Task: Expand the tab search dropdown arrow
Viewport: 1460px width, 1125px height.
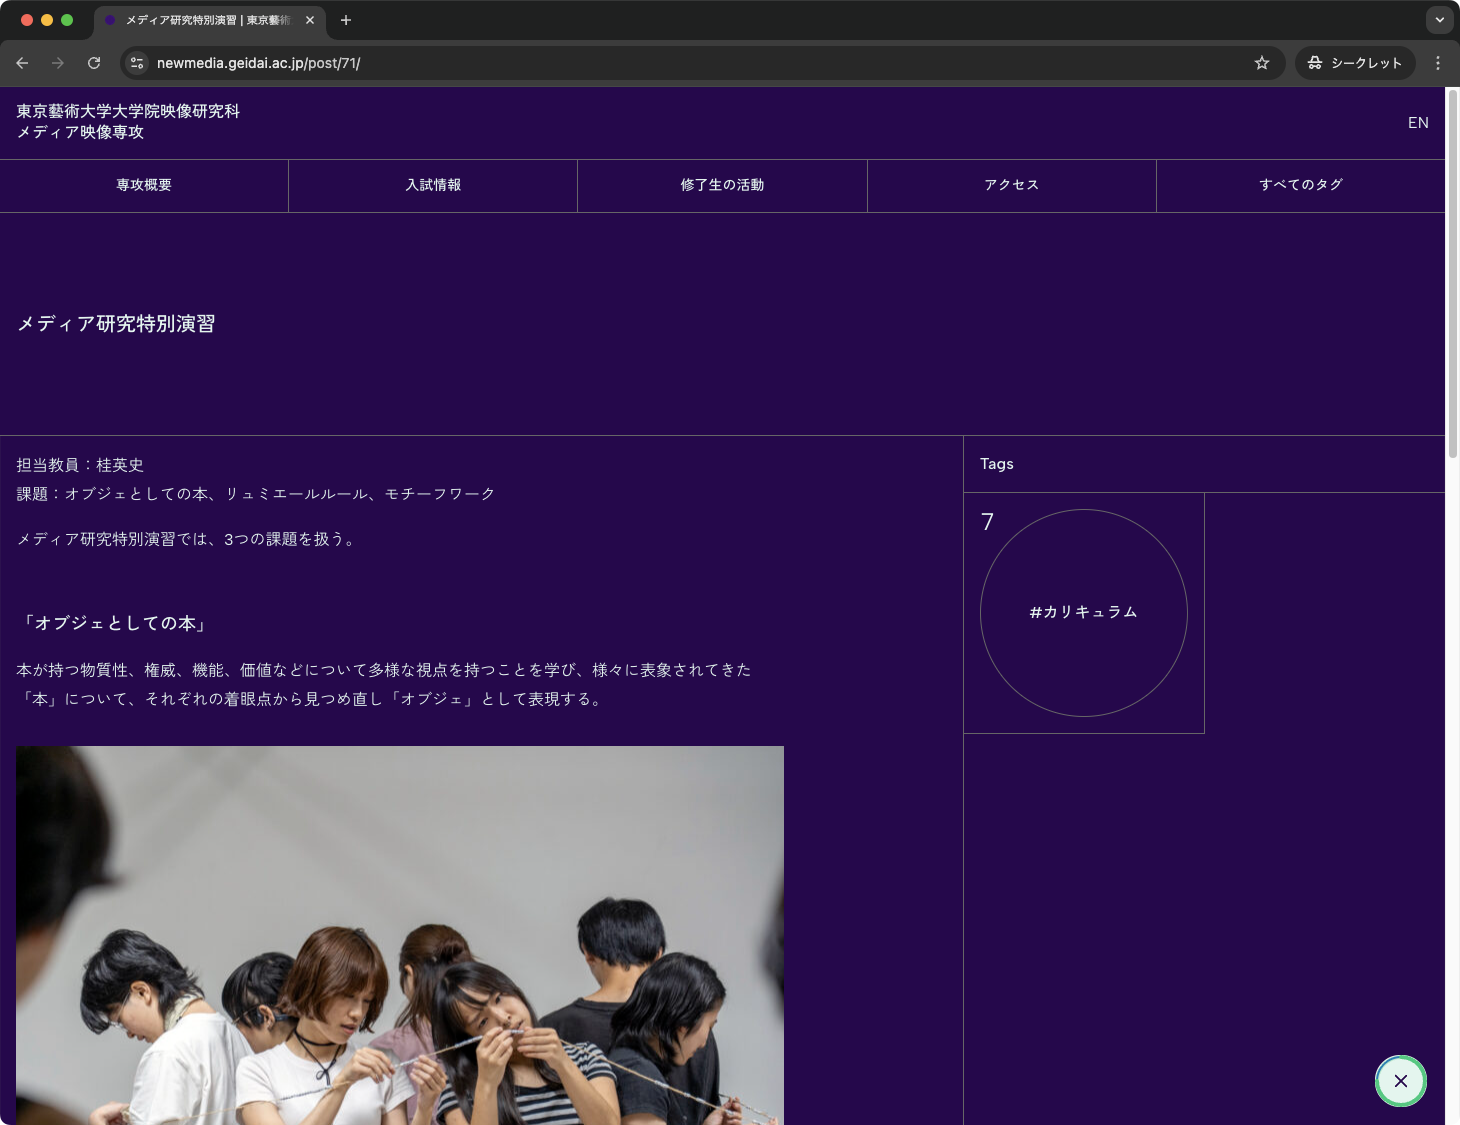Action: (x=1439, y=20)
